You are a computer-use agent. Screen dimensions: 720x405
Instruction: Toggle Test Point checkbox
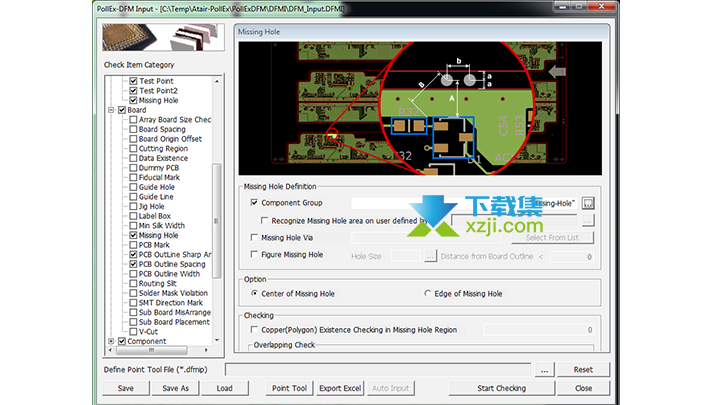pyautogui.click(x=133, y=81)
